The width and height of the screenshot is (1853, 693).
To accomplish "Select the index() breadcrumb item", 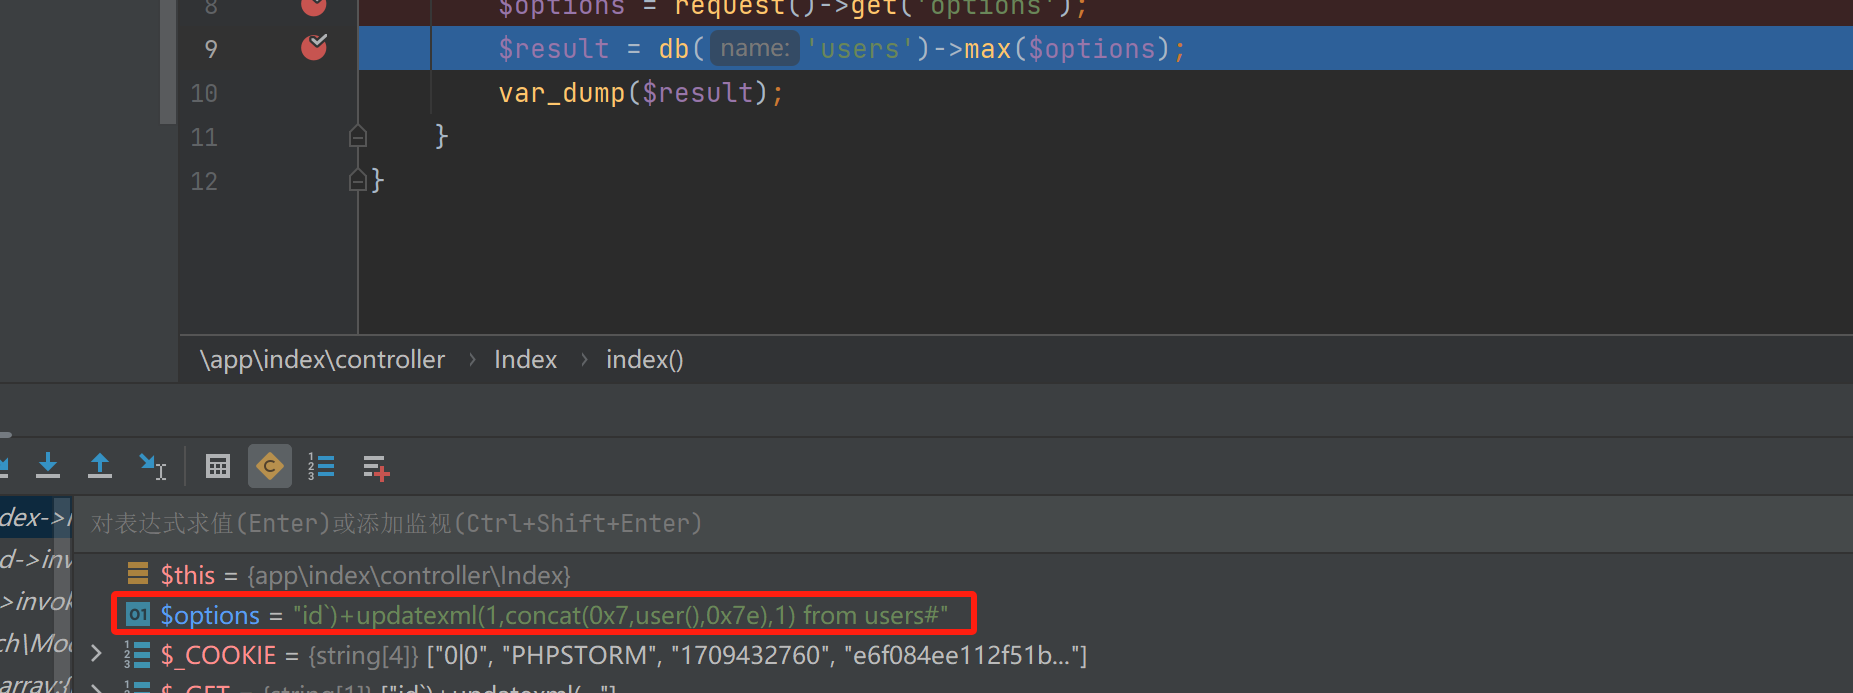I will point(644,360).
